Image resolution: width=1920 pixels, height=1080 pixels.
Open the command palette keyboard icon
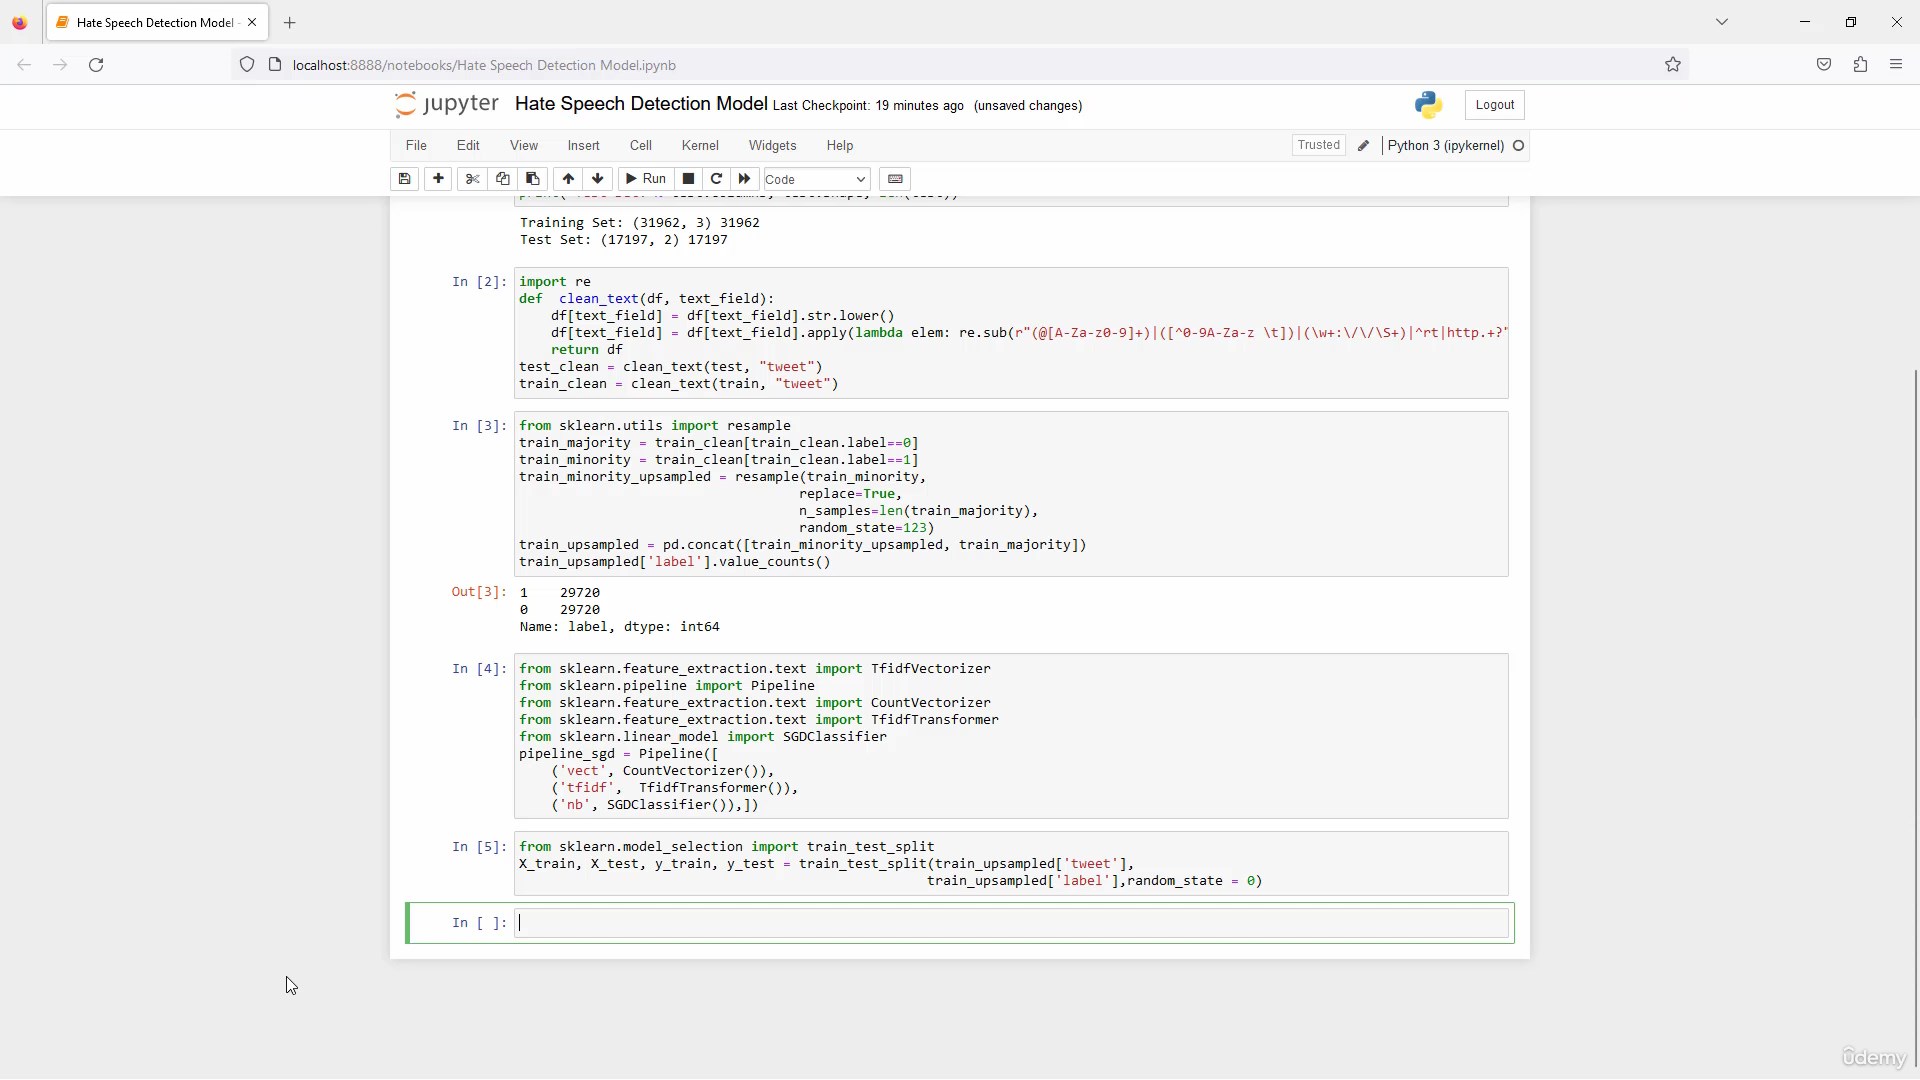tap(895, 179)
